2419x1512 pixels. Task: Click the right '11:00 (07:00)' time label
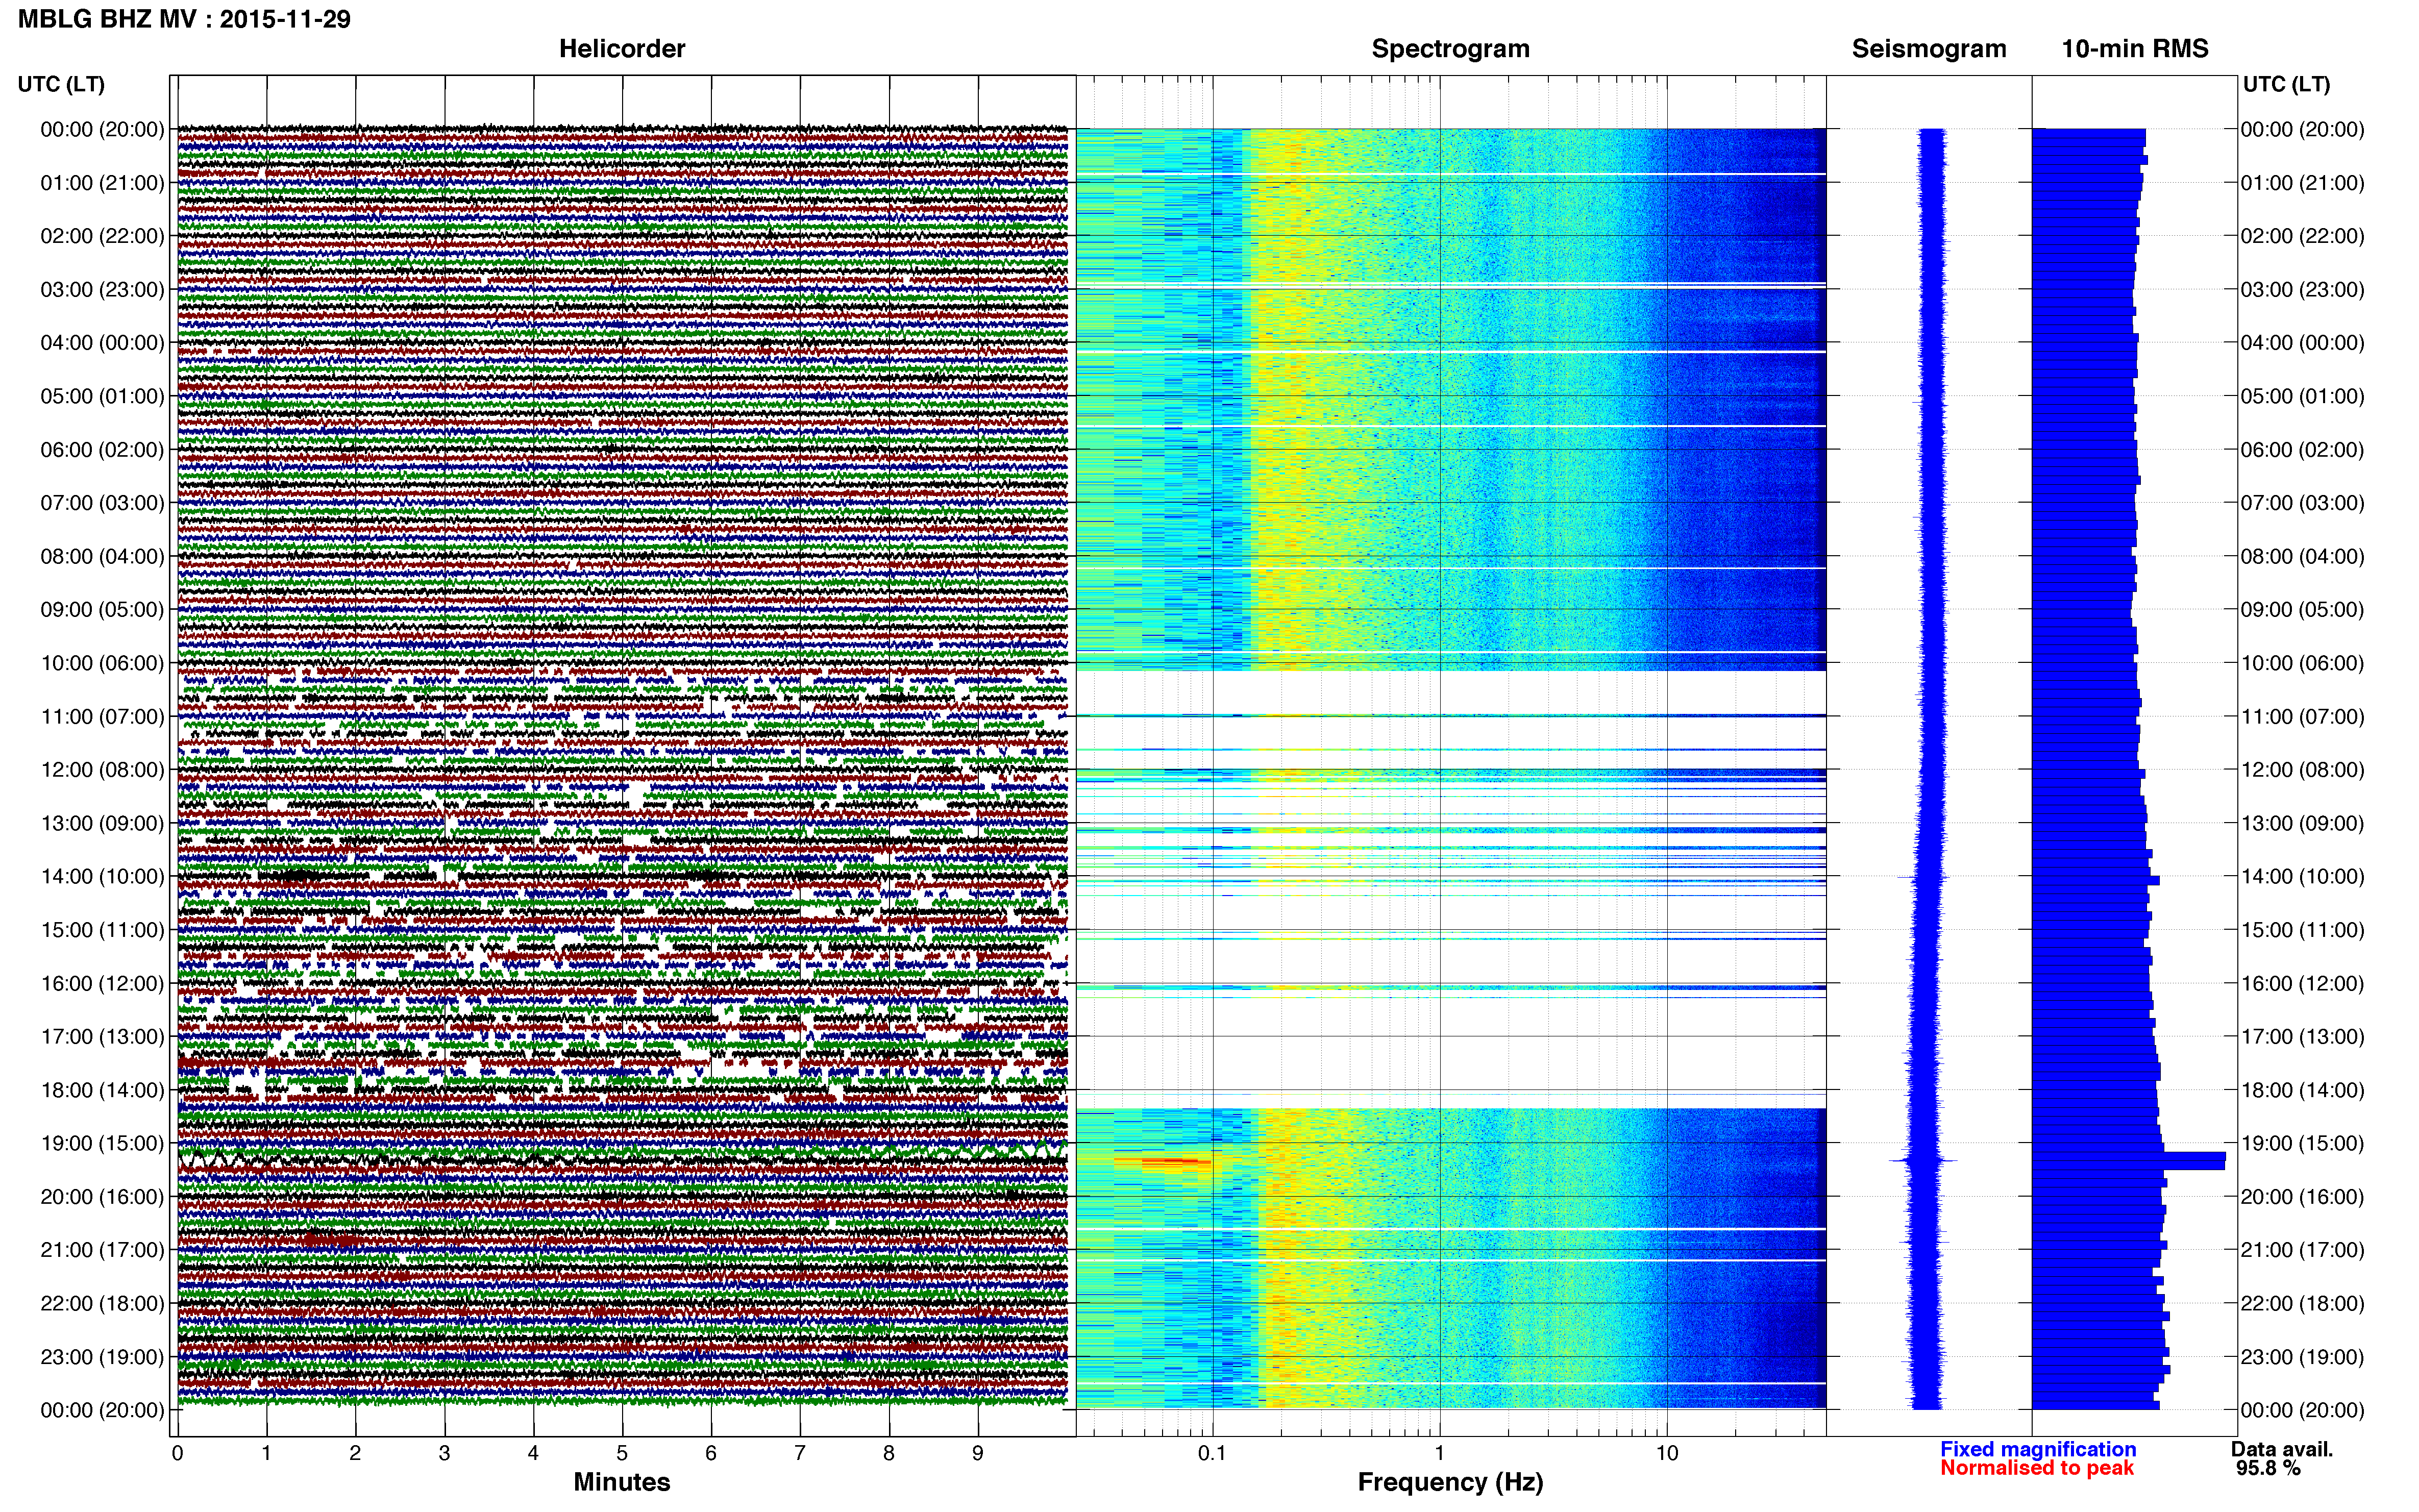2302,716
